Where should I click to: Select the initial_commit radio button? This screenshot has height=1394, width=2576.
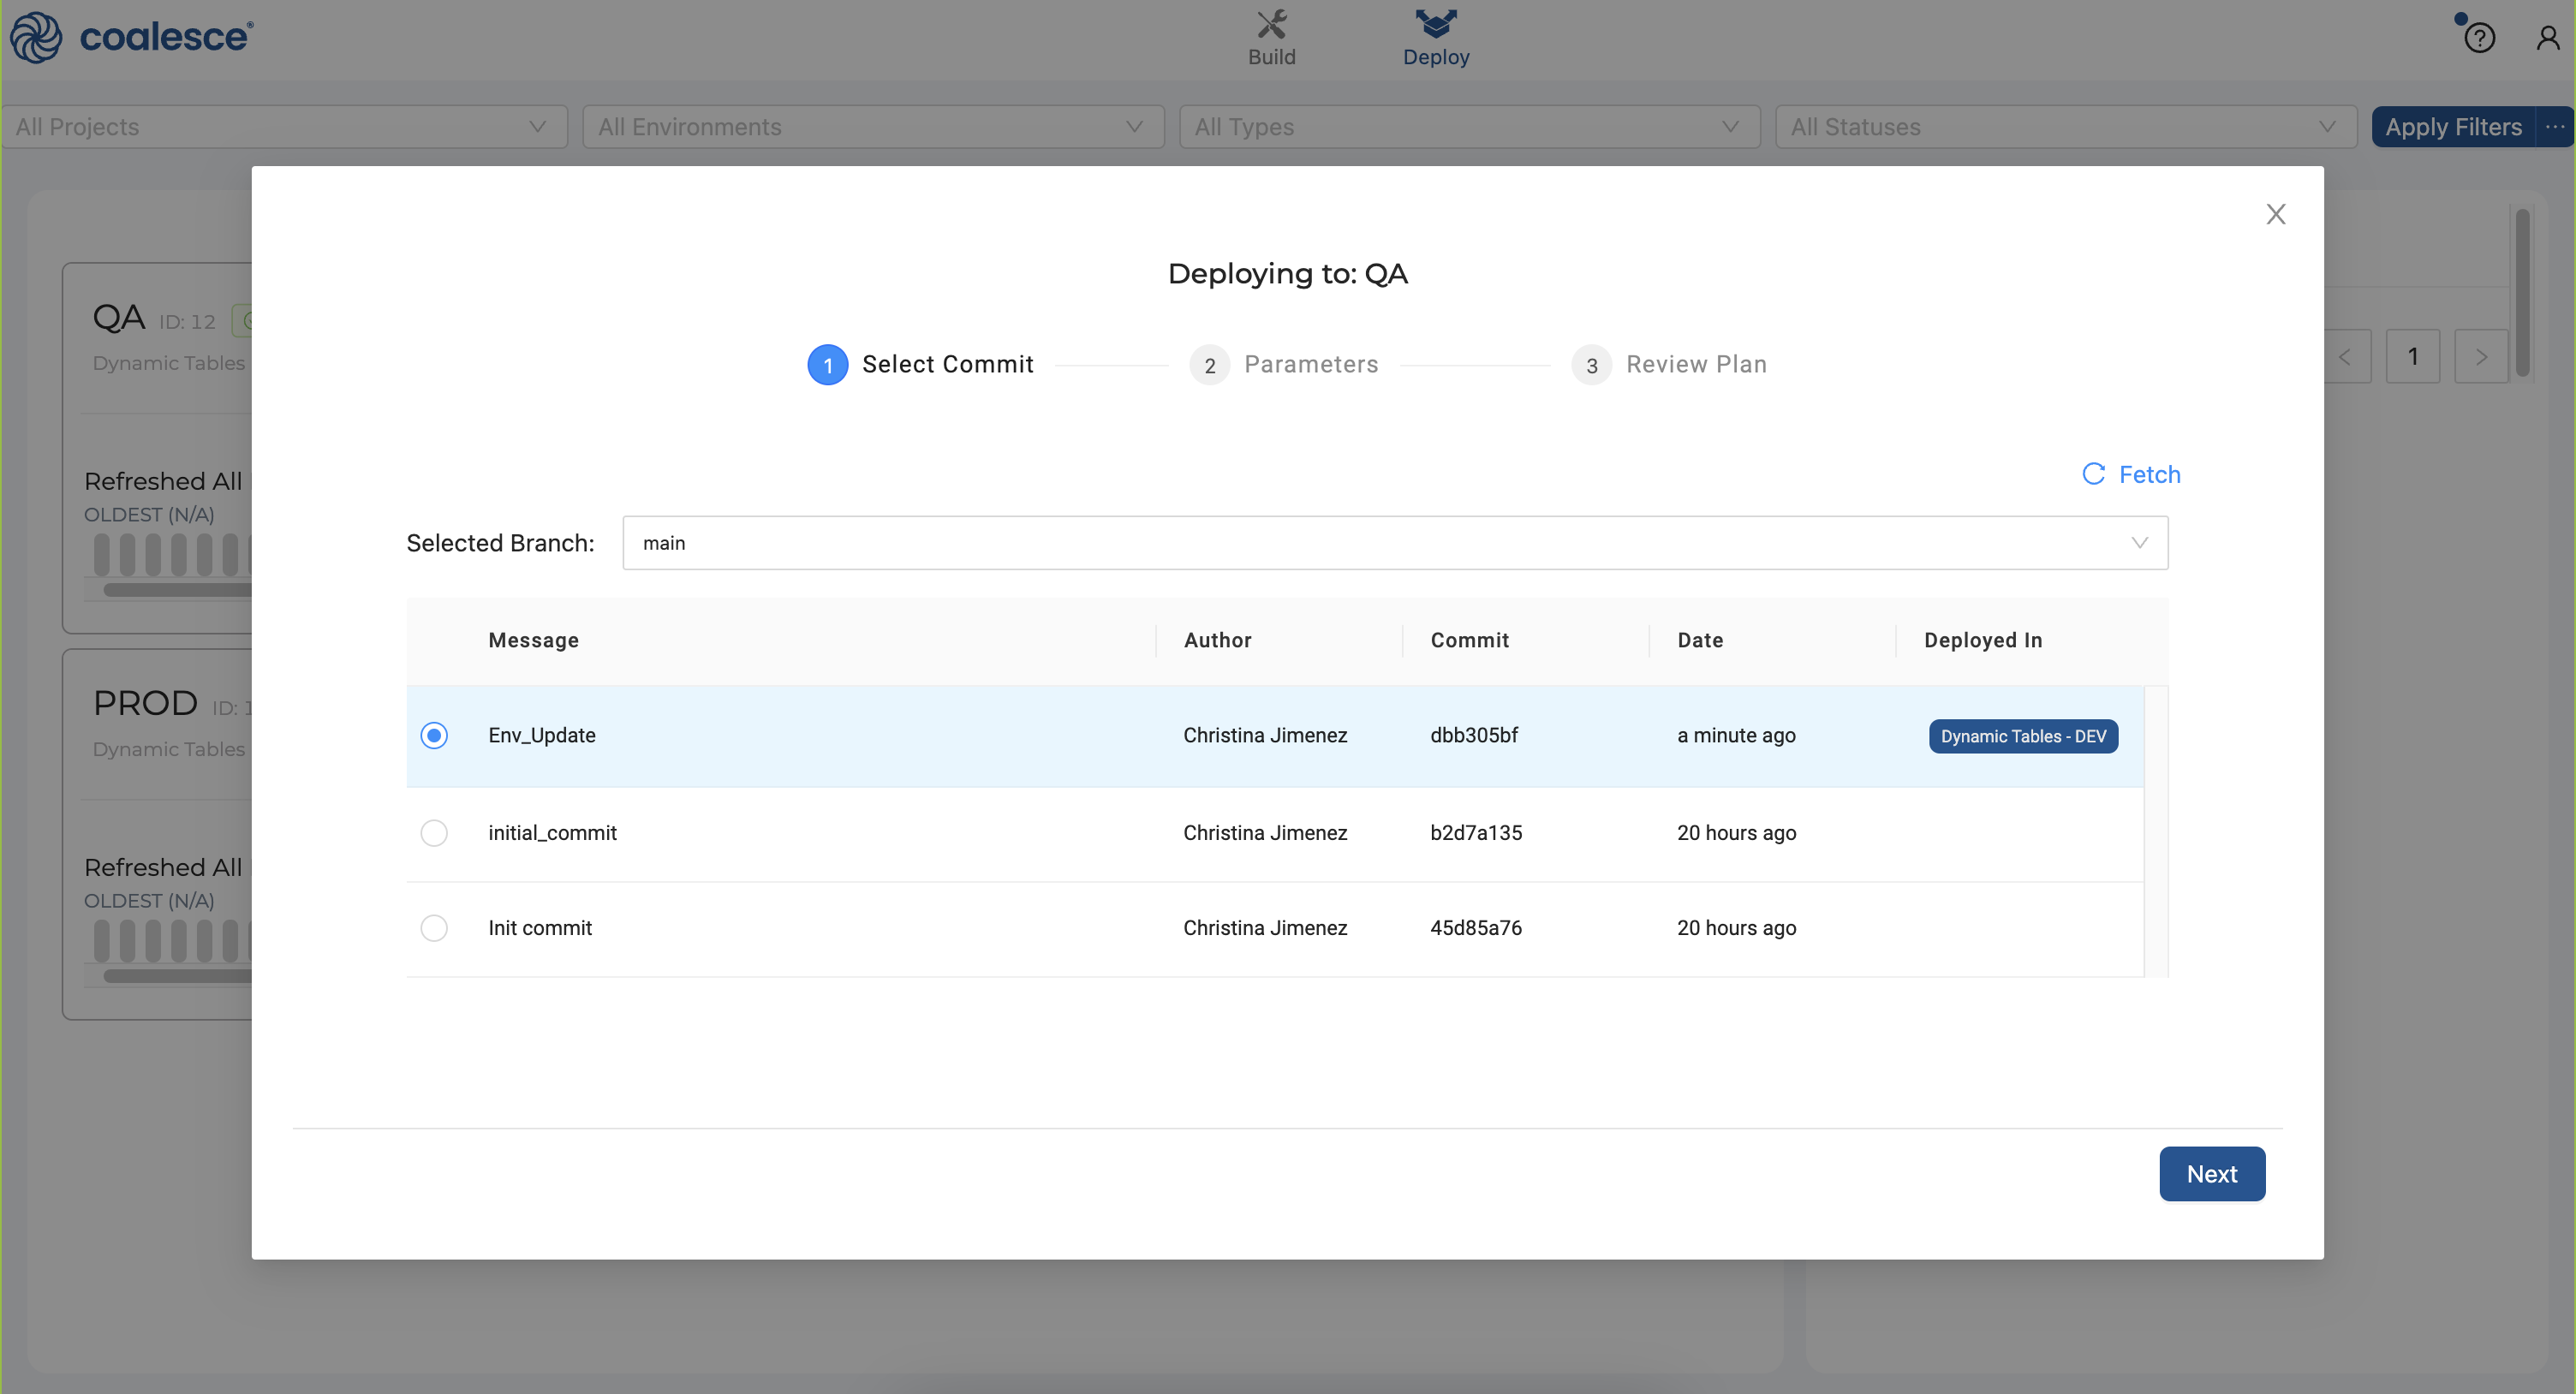click(x=434, y=833)
